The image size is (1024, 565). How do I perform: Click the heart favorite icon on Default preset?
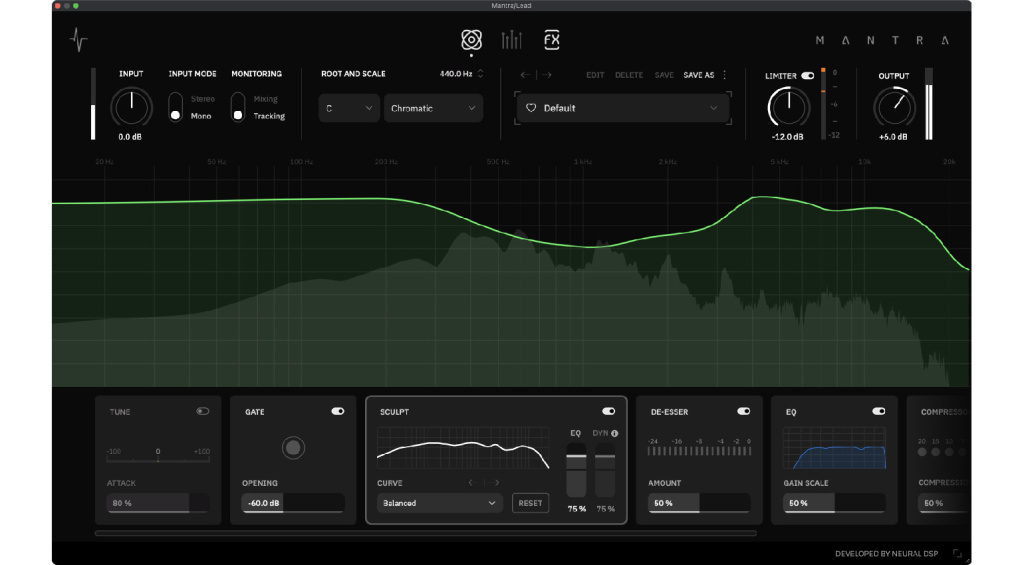(531, 108)
